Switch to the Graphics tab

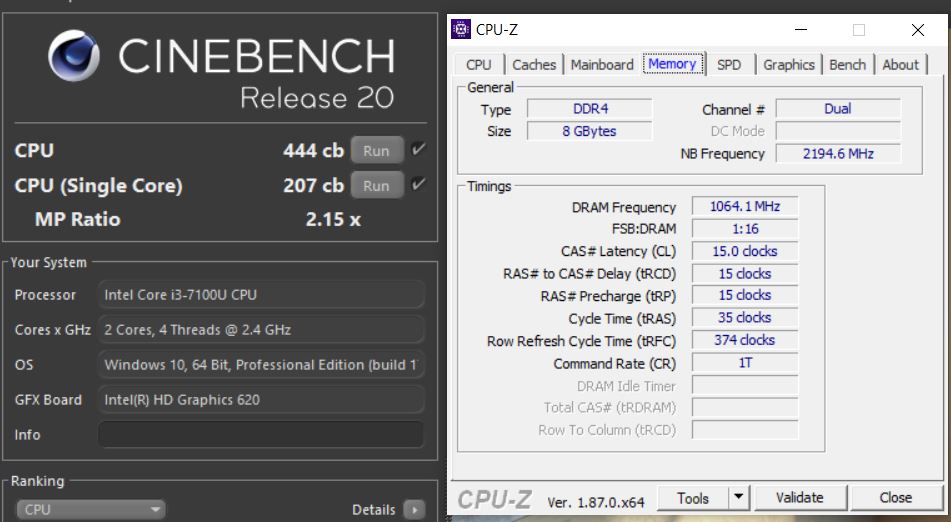(788, 65)
